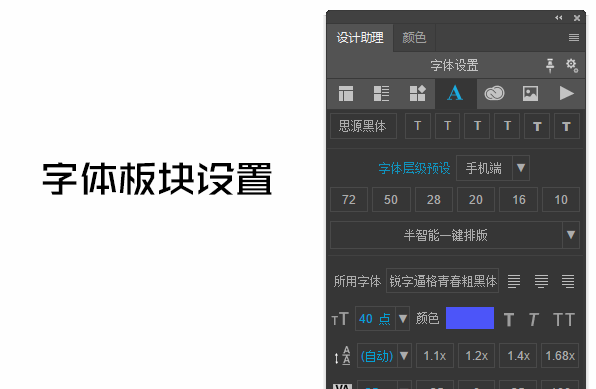Image resolution: width=596 pixels, height=389 pixels.
Task: Pin the 字体设置 panel with pushpin
Action: [550, 65]
